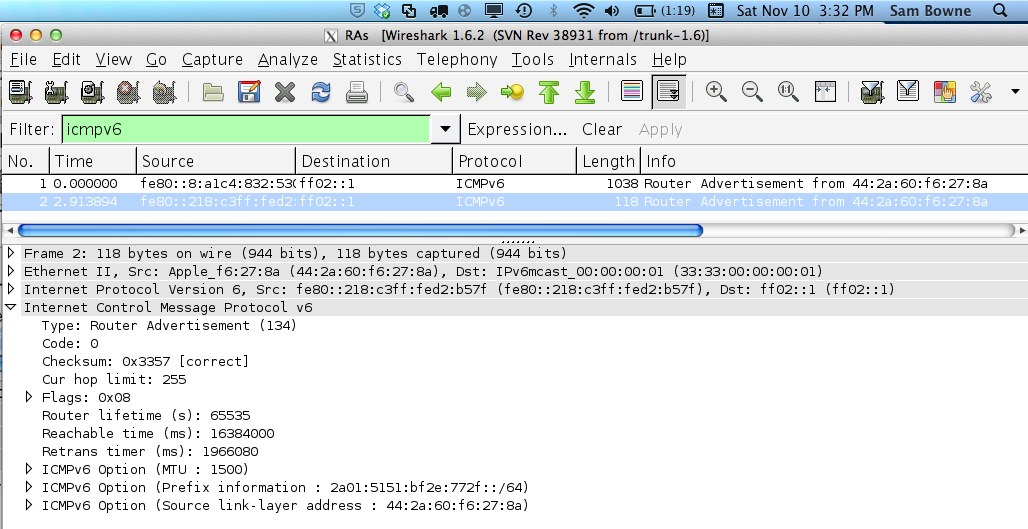Open the Tools menu
Image resolution: width=1028 pixels, height=529 pixels.
click(x=532, y=60)
